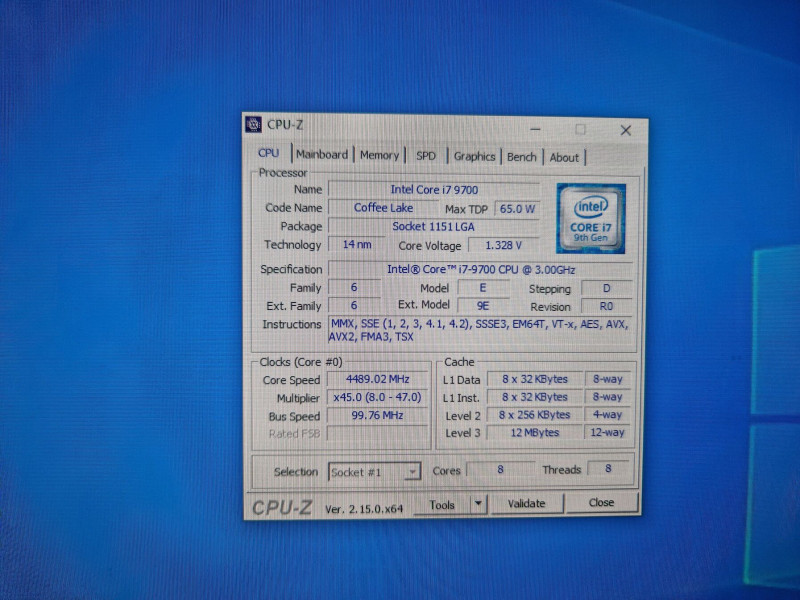Click the 14 nm technology value
This screenshot has height=600, width=800.
tap(357, 244)
